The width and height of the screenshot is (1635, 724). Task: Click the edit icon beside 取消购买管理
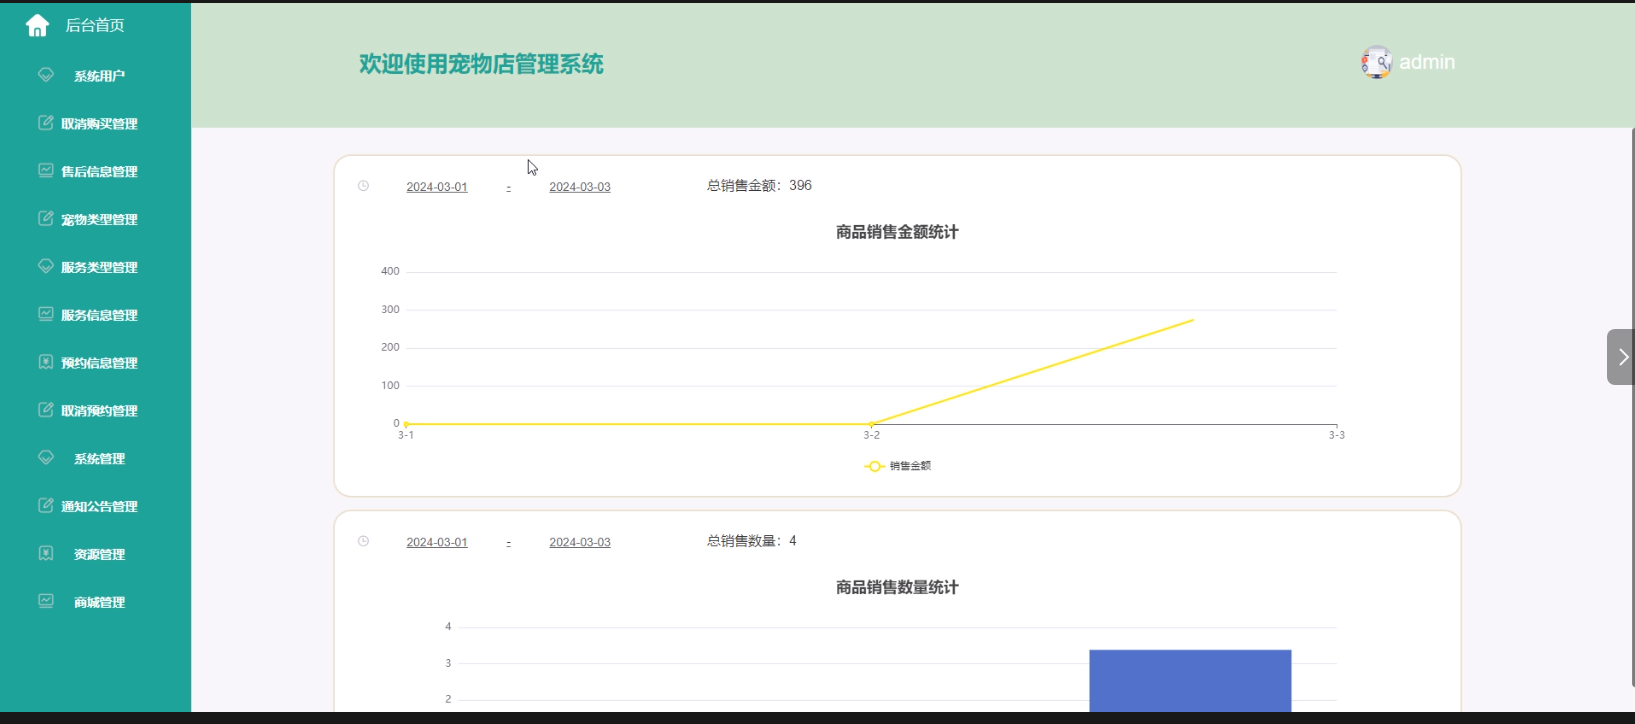(46, 123)
